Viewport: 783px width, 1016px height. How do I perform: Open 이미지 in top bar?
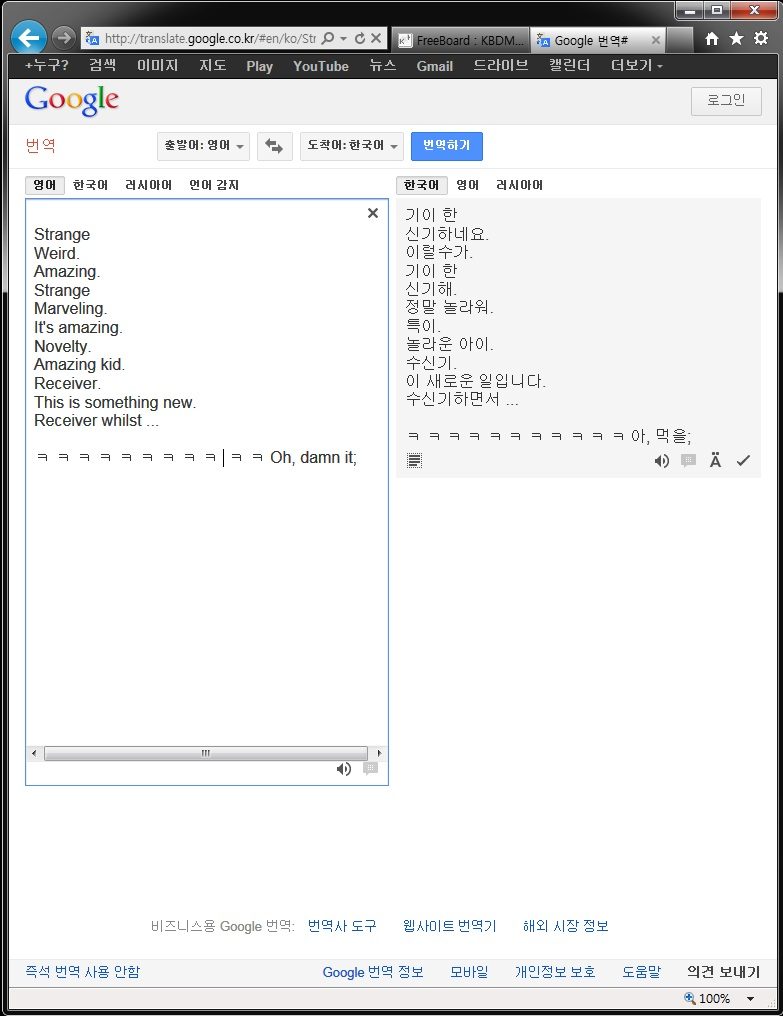pos(158,65)
